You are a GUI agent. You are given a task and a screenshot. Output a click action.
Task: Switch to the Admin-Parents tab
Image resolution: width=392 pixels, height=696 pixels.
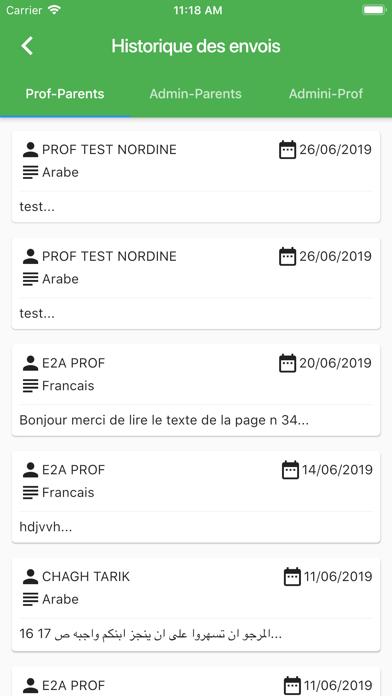point(195,94)
